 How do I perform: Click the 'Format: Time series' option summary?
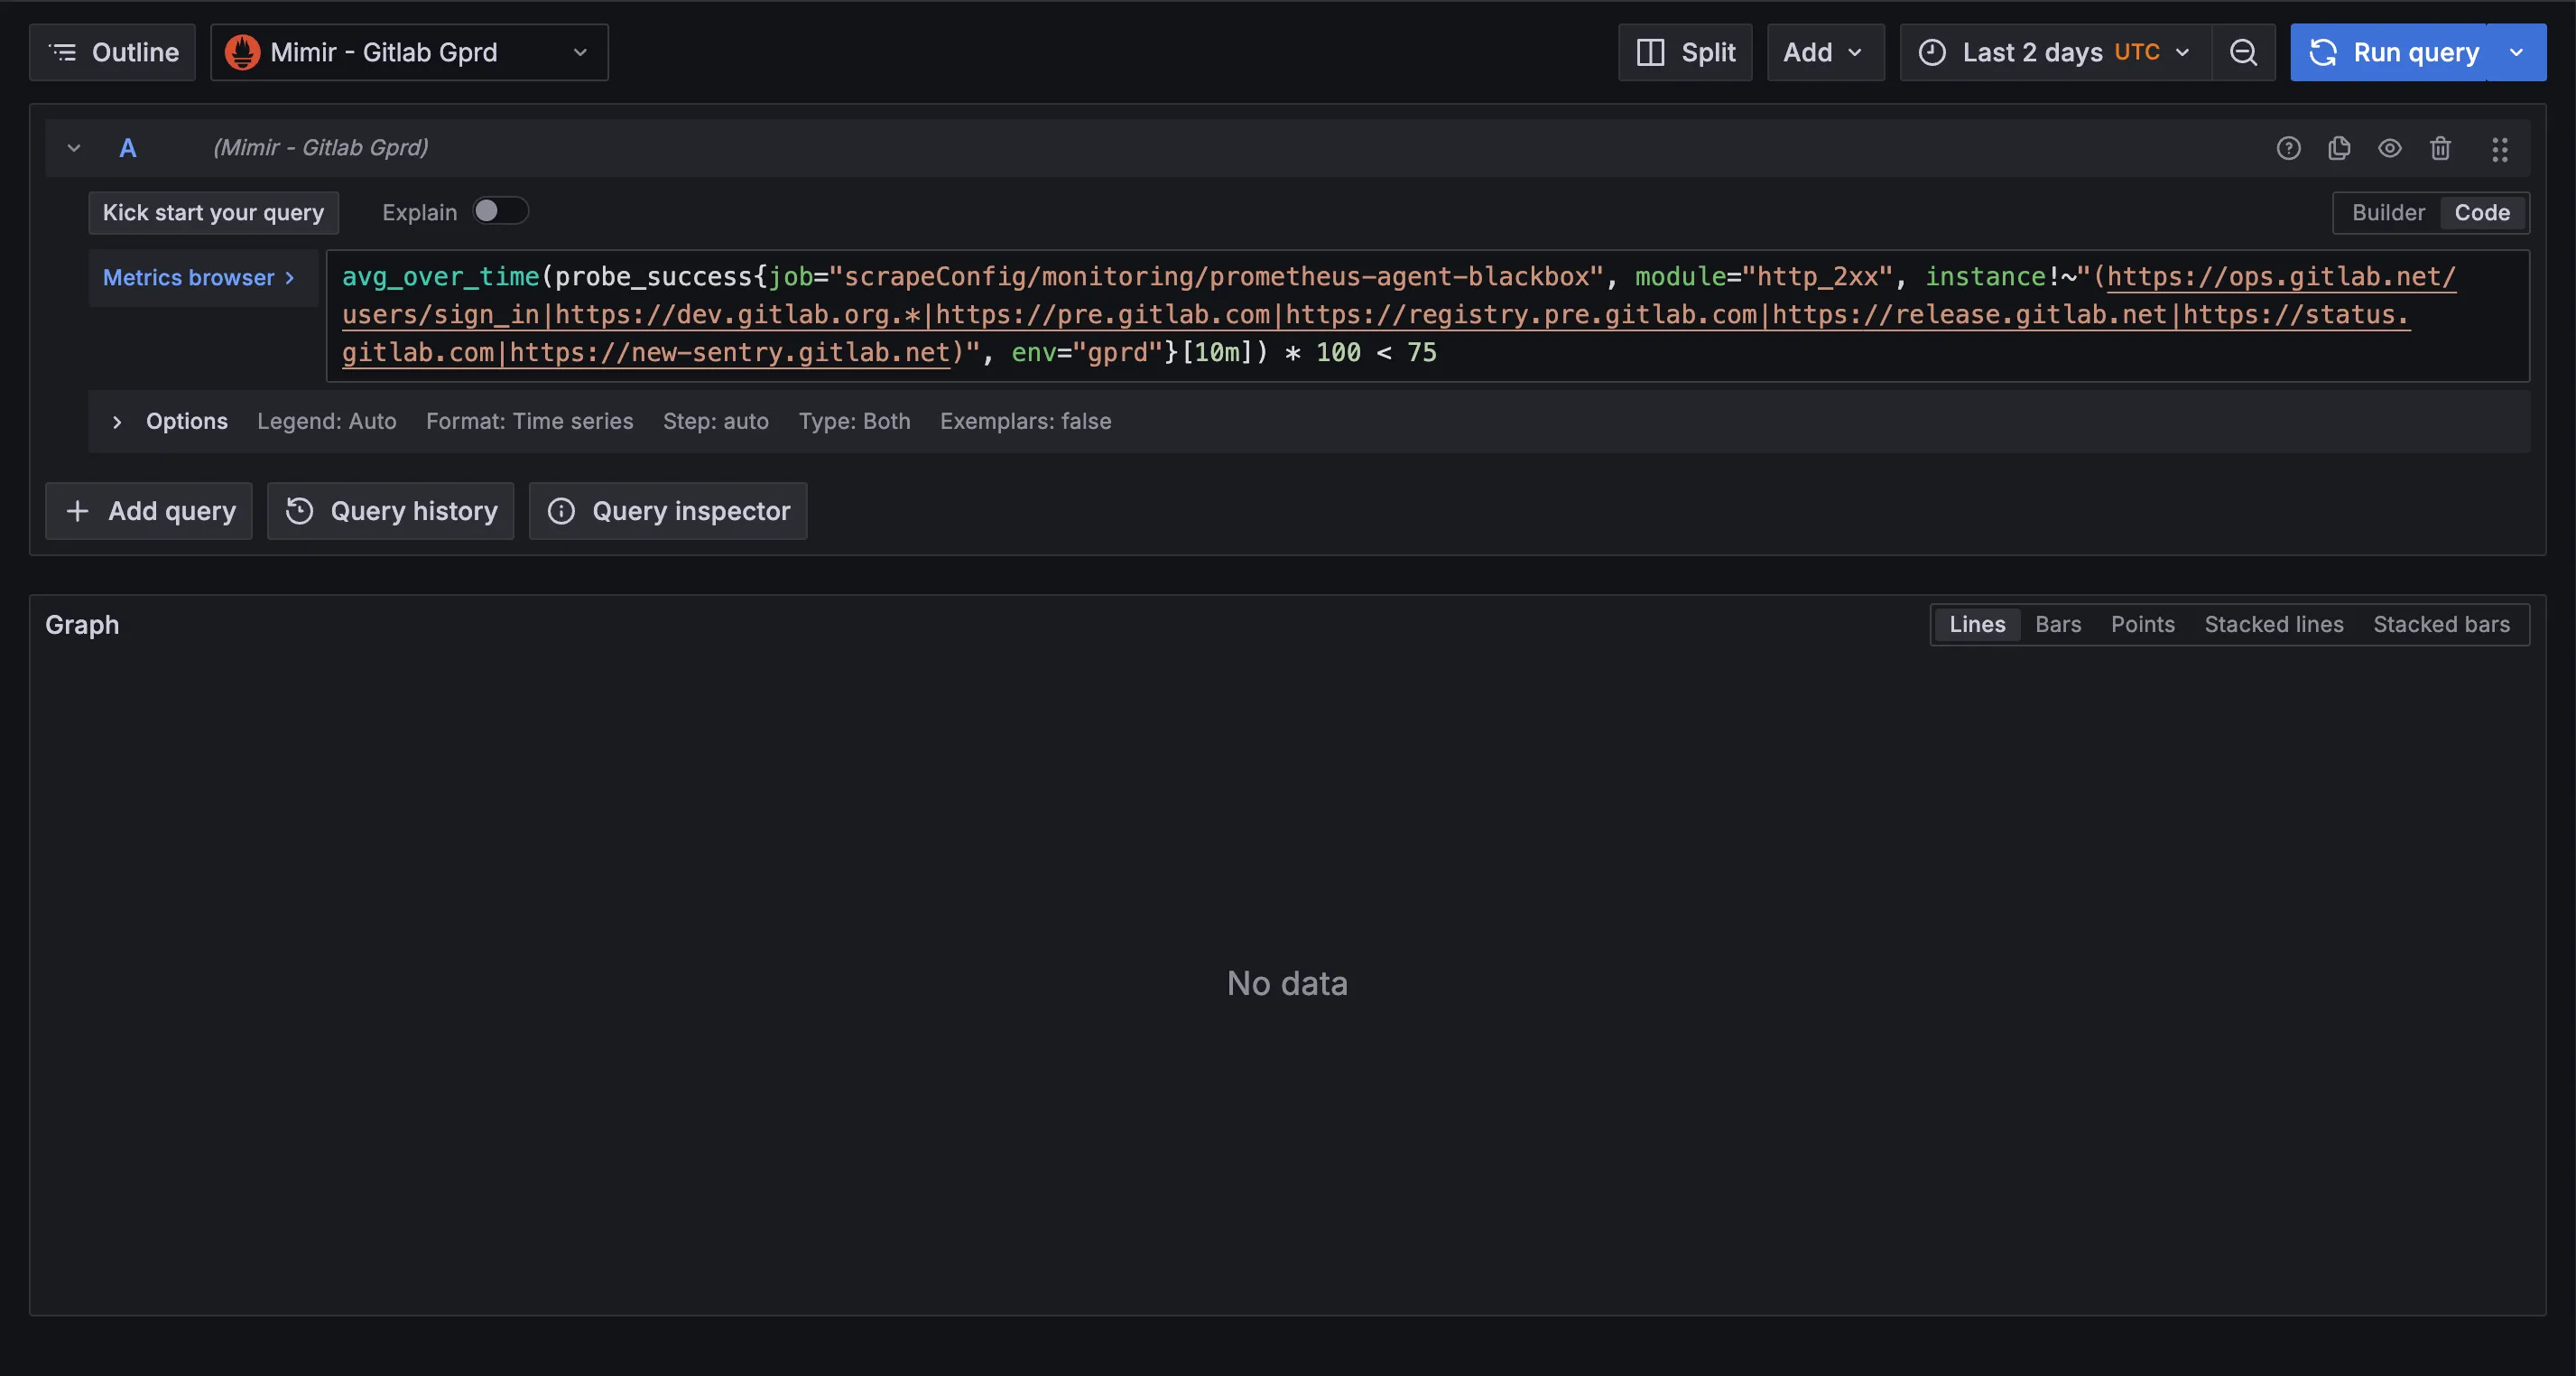click(530, 422)
